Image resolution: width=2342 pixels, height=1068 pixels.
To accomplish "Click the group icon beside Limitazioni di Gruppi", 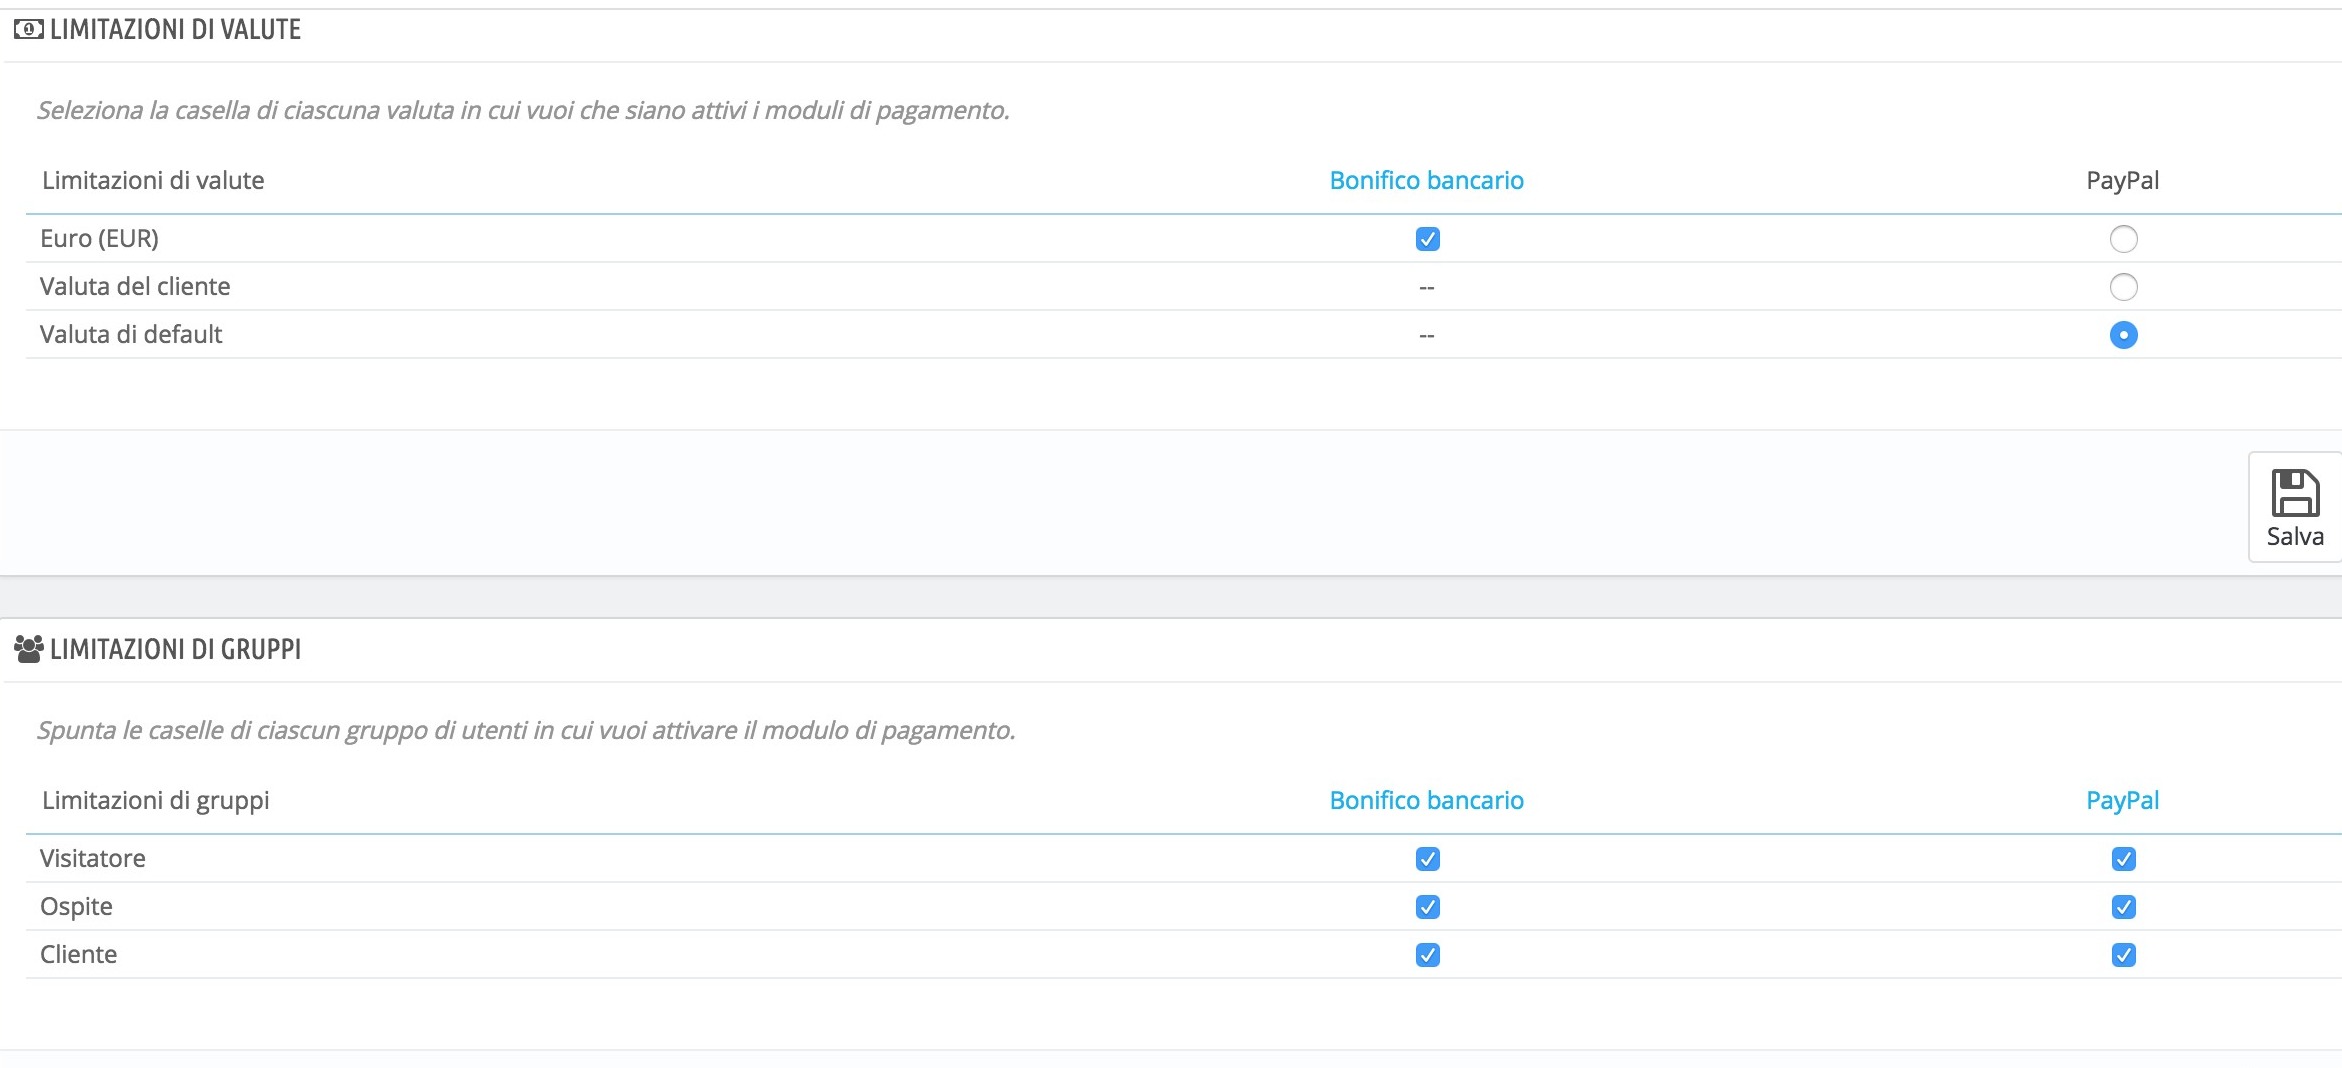I will (29, 650).
